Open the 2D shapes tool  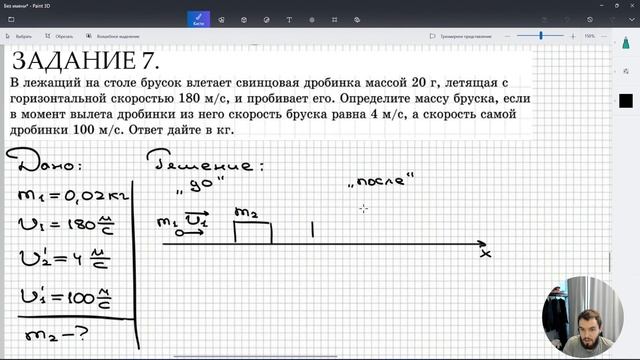click(x=221, y=20)
